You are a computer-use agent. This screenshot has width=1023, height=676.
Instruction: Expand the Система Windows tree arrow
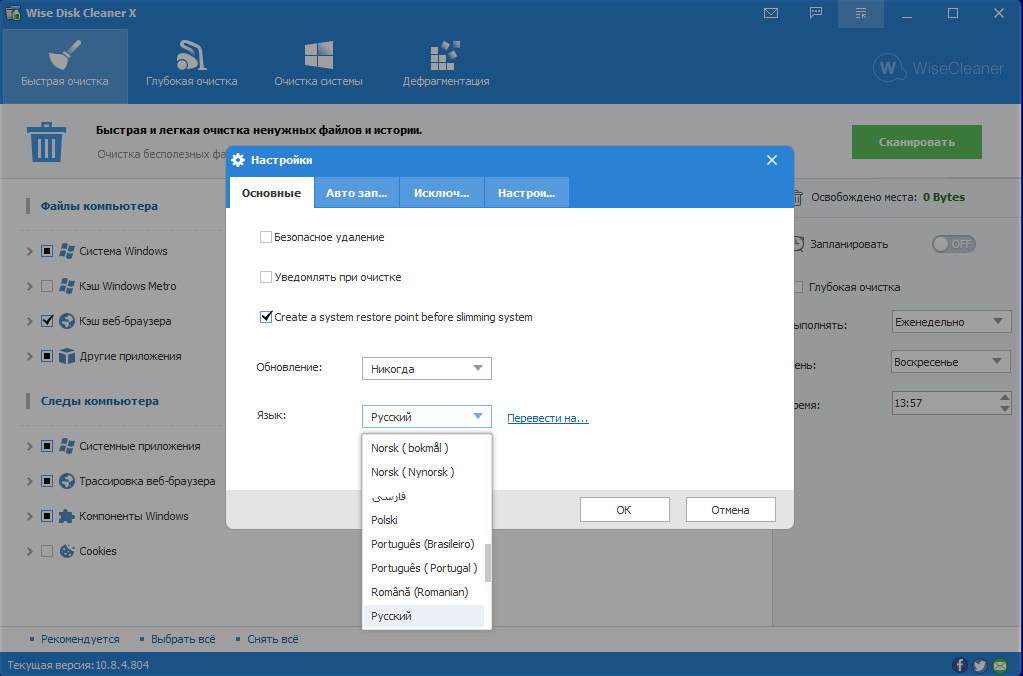[29, 251]
